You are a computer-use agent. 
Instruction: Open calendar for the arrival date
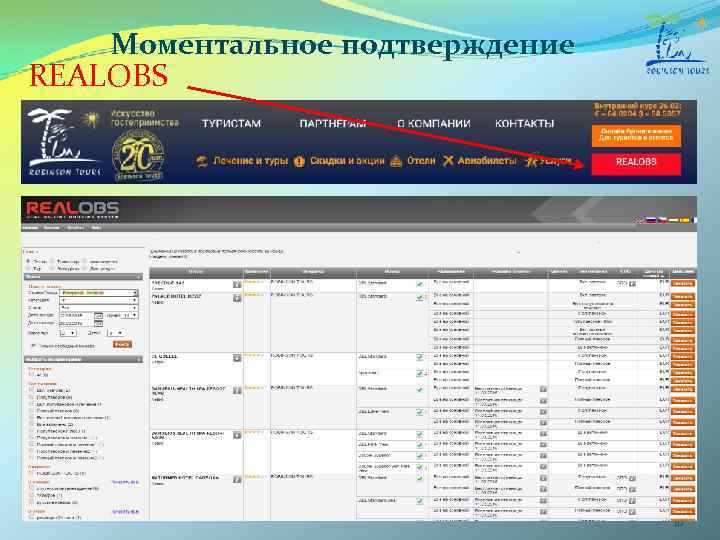(98, 316)
